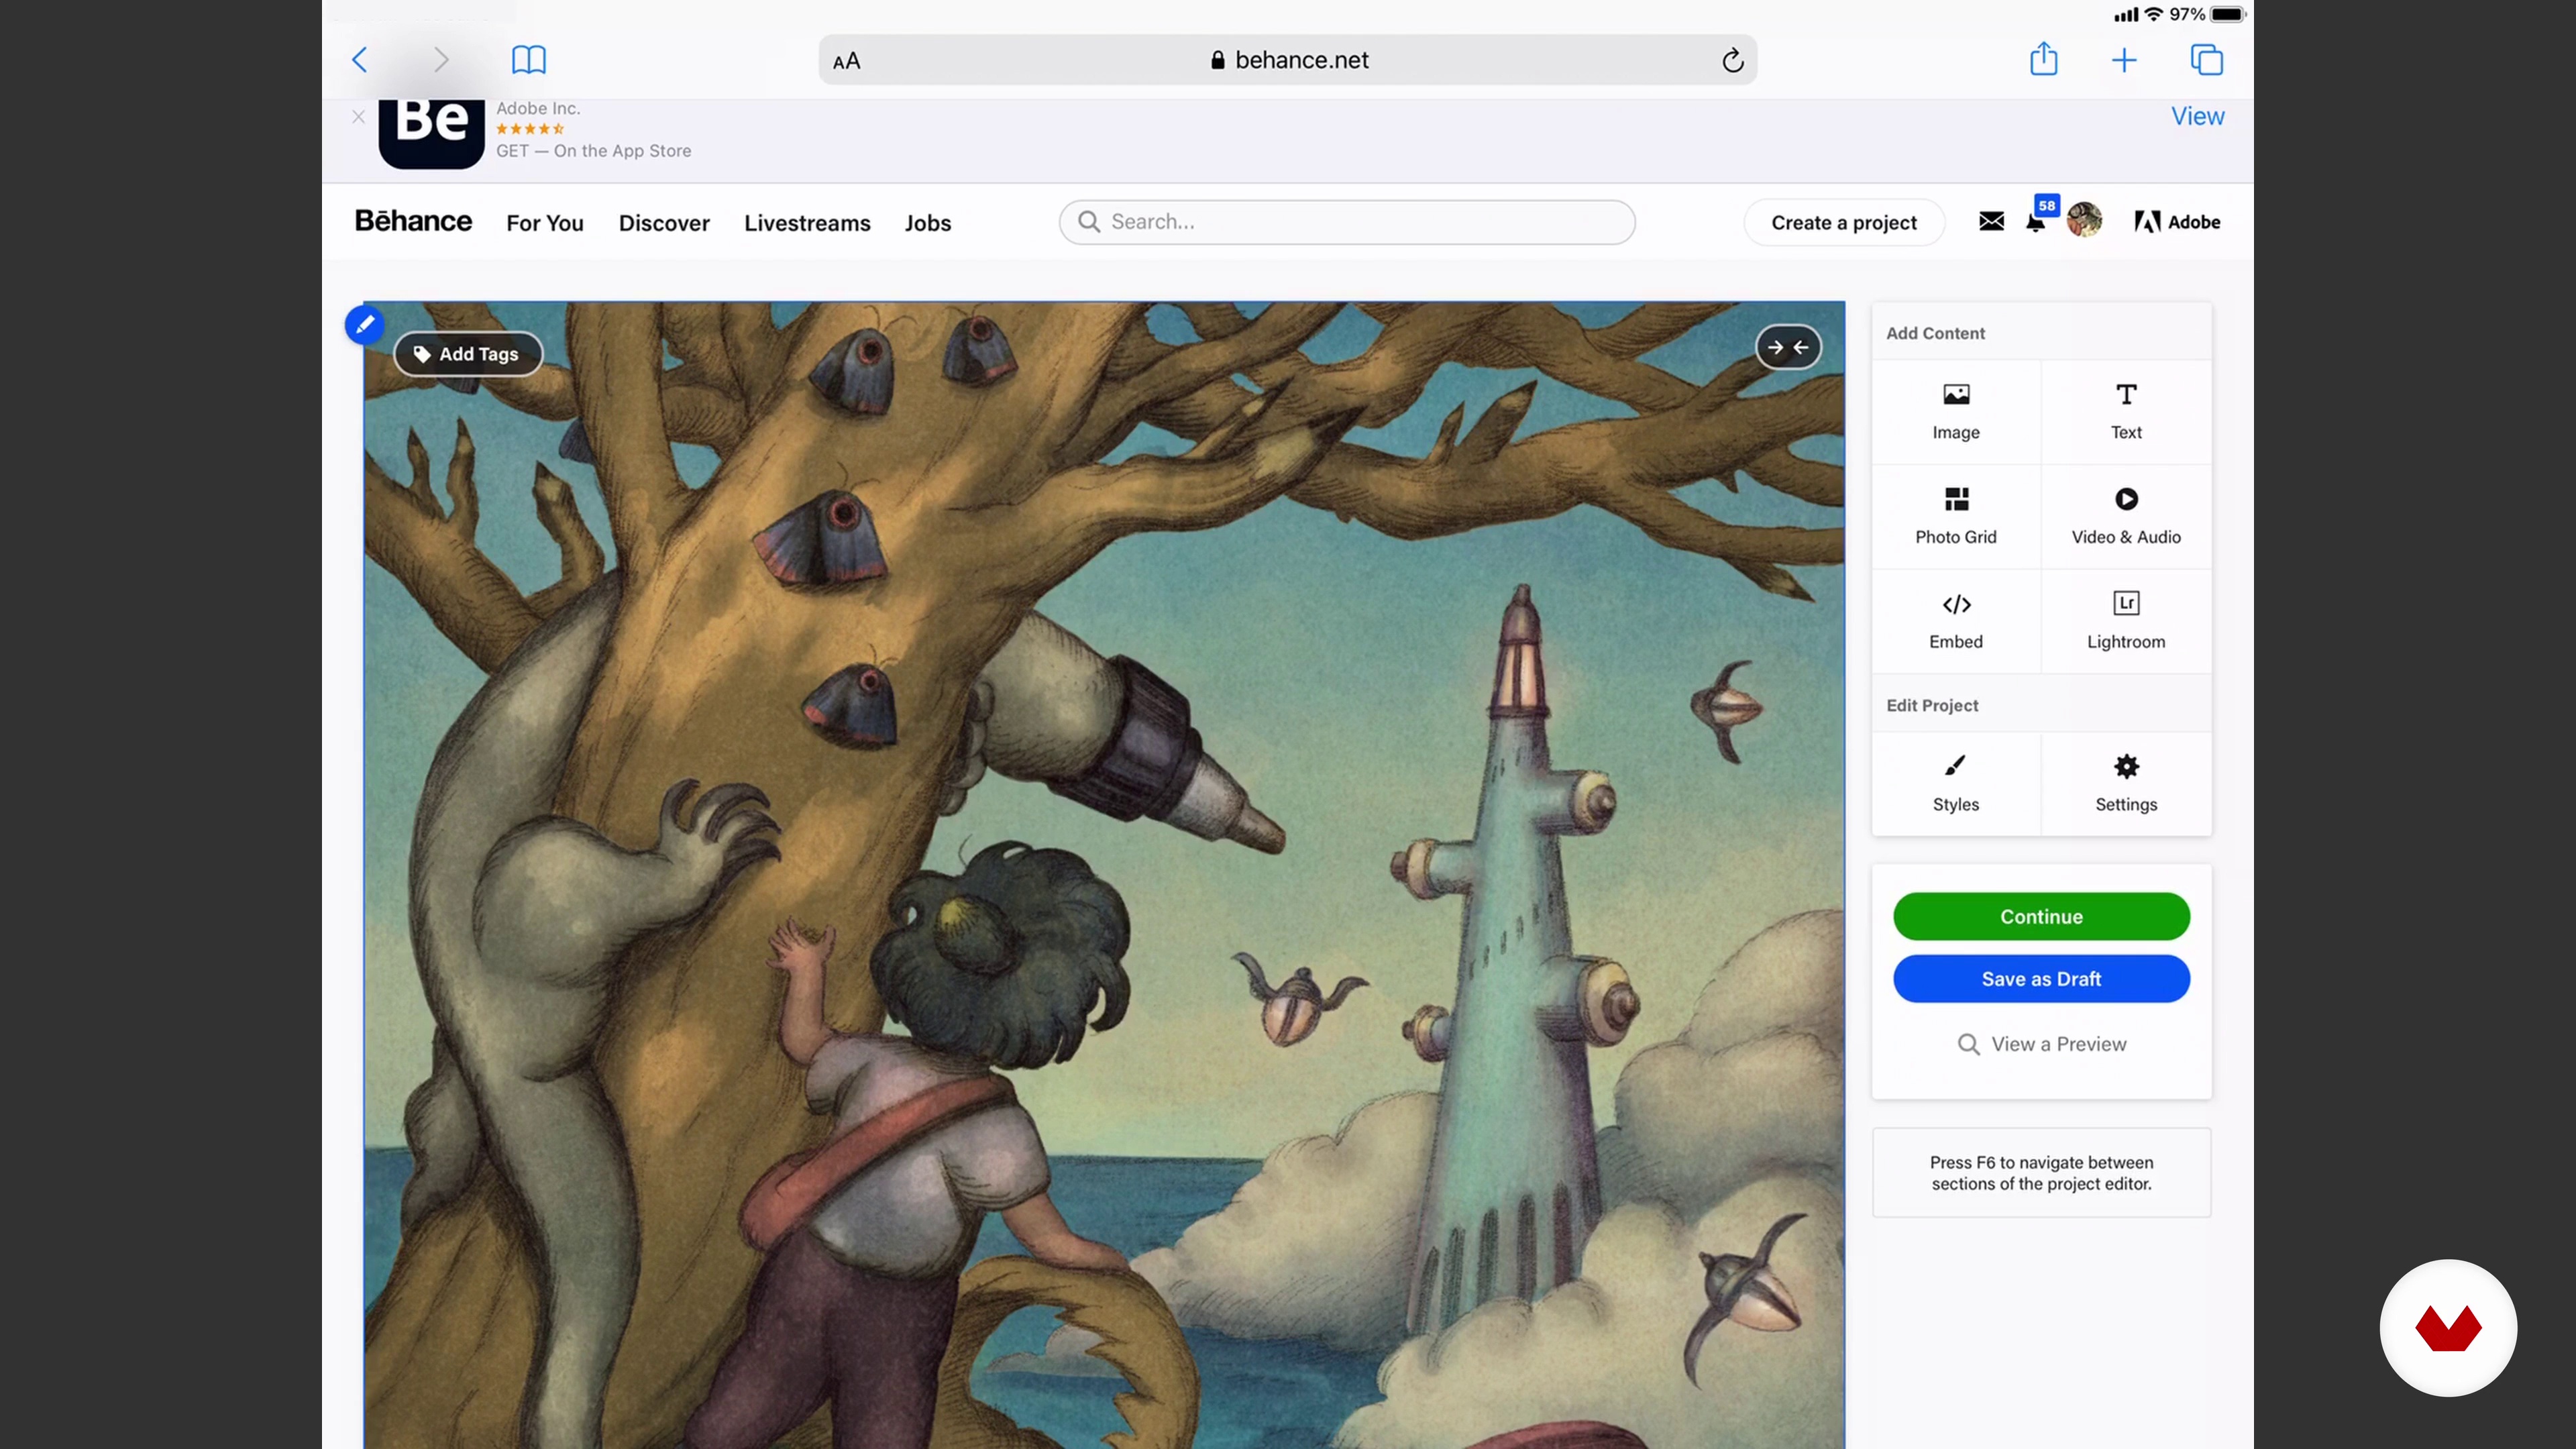Click the "Press F6 to navigate" hint text

(2041, 1173)
